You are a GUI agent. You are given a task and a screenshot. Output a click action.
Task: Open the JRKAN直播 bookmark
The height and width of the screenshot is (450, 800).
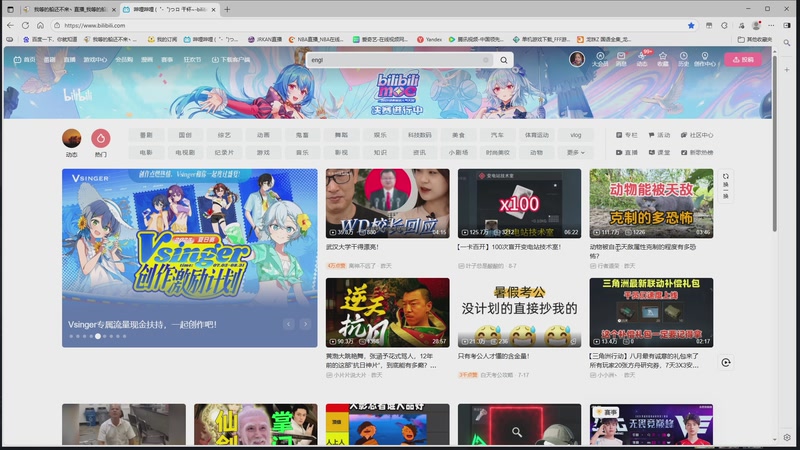(x=265, y=39)
